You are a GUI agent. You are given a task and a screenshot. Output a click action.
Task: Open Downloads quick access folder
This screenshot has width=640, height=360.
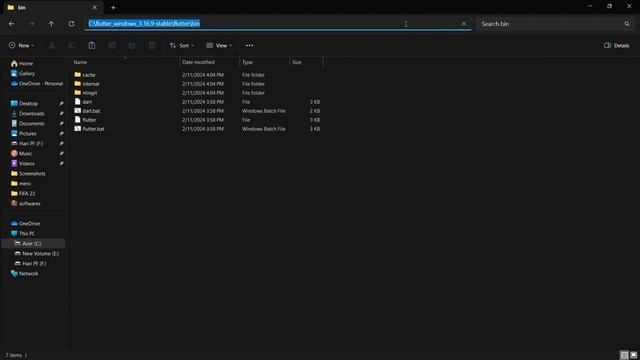(31, 113)
